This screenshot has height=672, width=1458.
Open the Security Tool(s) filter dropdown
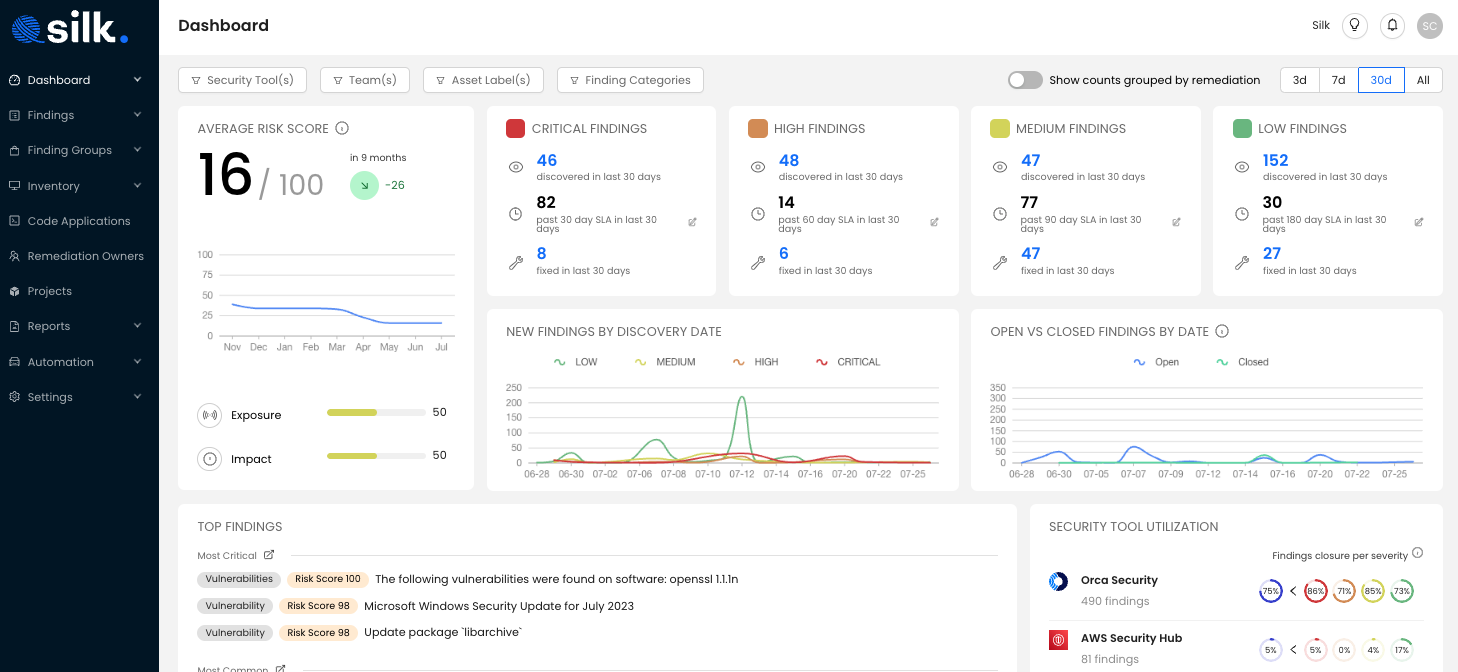[242, 80]
